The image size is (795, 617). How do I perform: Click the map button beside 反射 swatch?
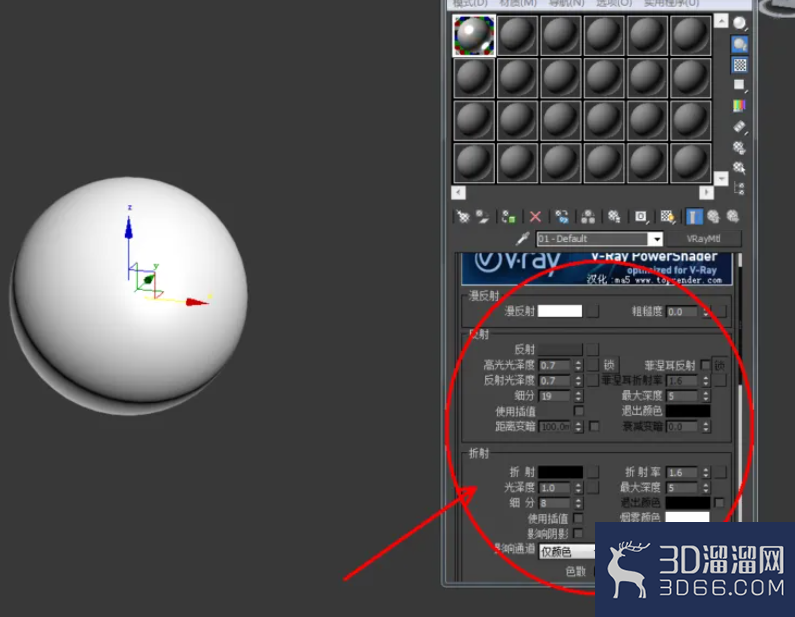[592, 349]
